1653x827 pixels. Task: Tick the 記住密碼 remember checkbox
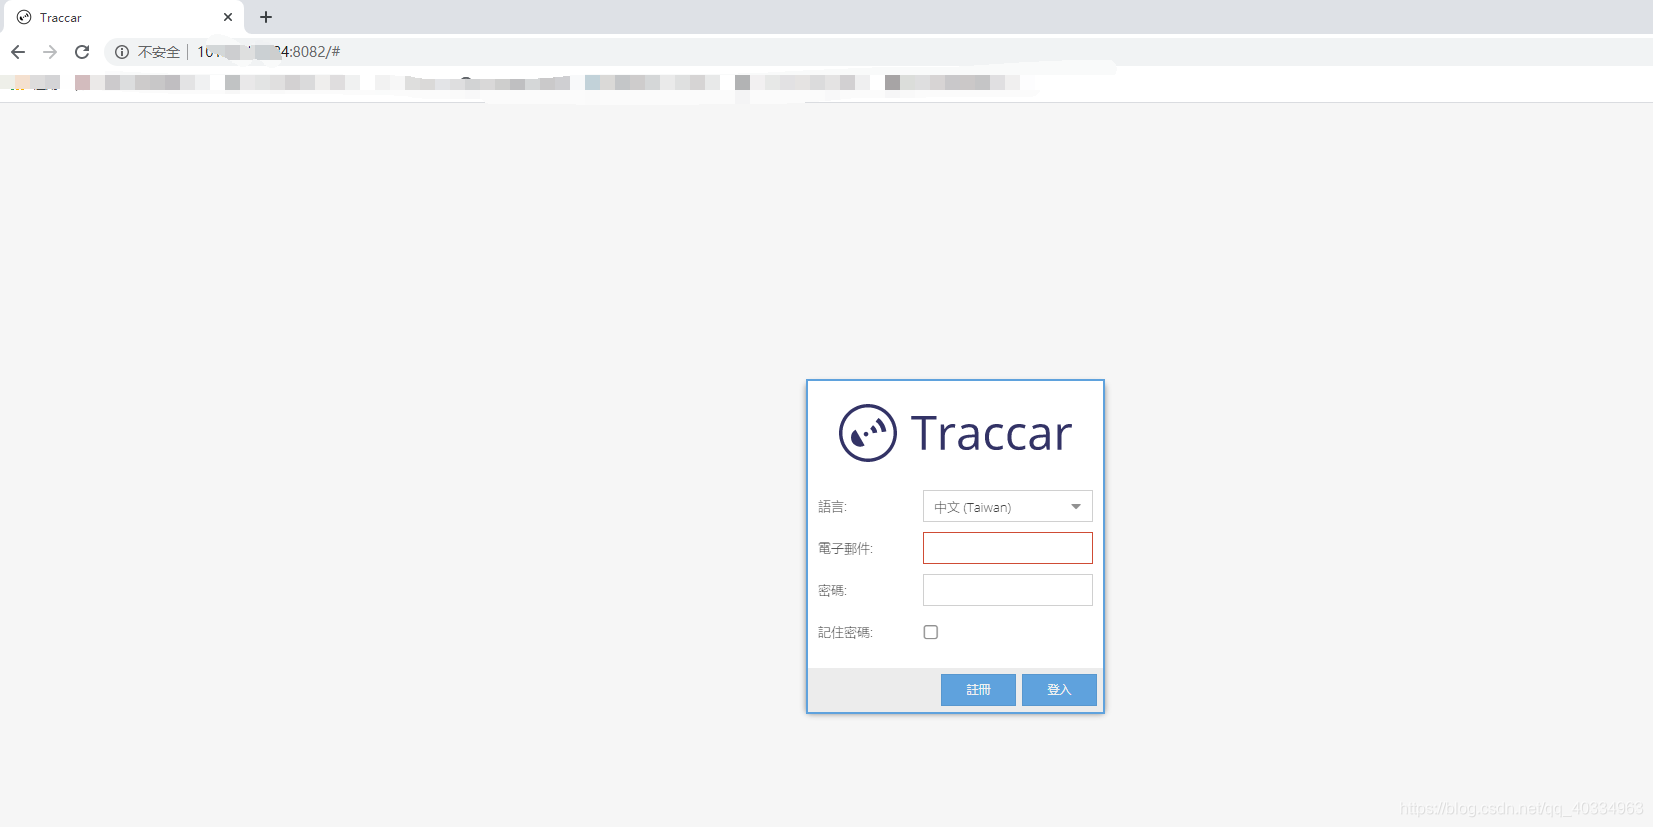(x=931, y=632)
